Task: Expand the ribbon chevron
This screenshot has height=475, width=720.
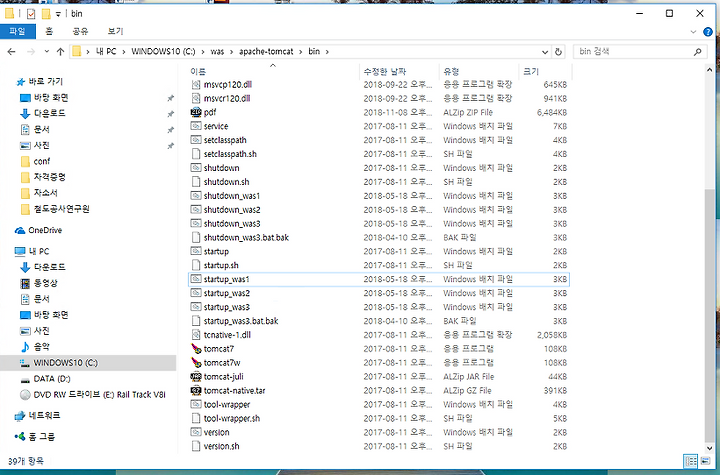Action: pyautogui.click(x=693, y=32)
